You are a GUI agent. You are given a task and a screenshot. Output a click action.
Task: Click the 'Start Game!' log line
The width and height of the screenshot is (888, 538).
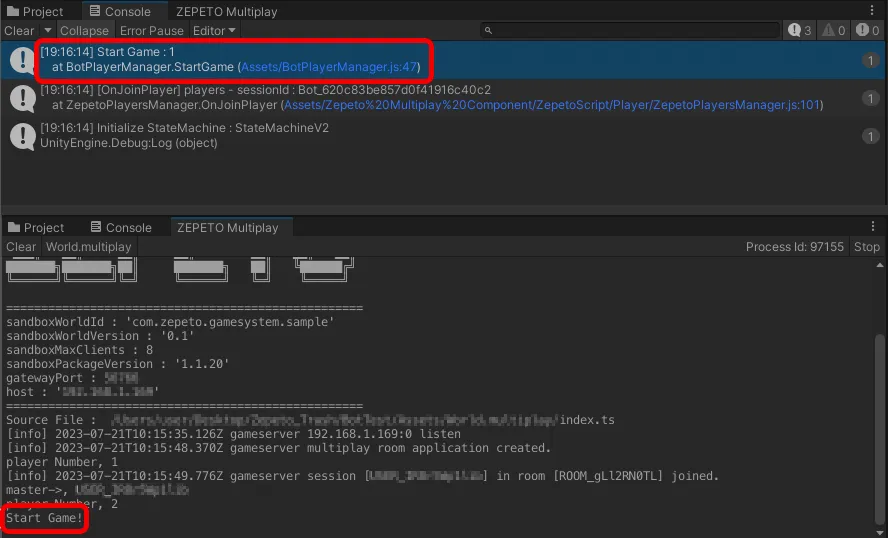coord(44,518)
